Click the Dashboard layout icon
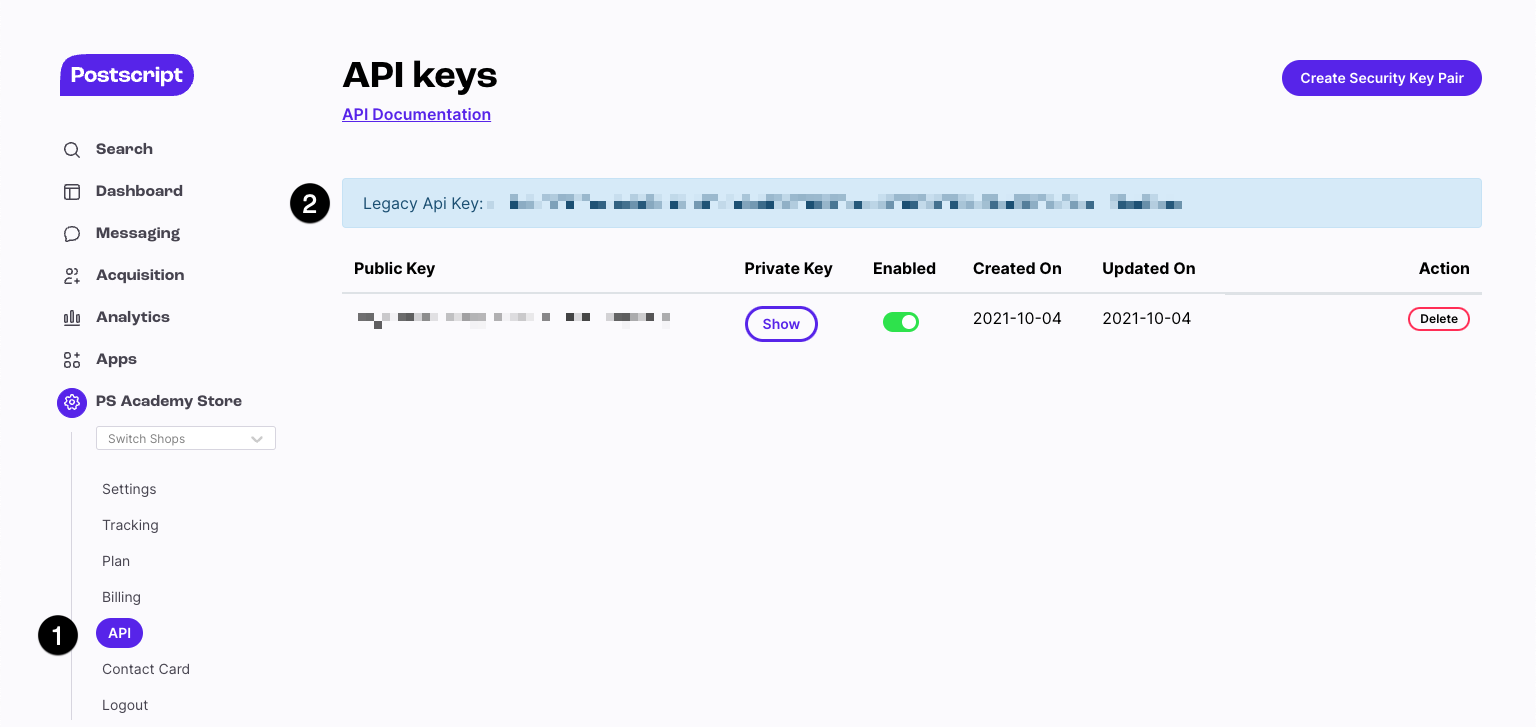1536x727 pixels. coord(72,192)
